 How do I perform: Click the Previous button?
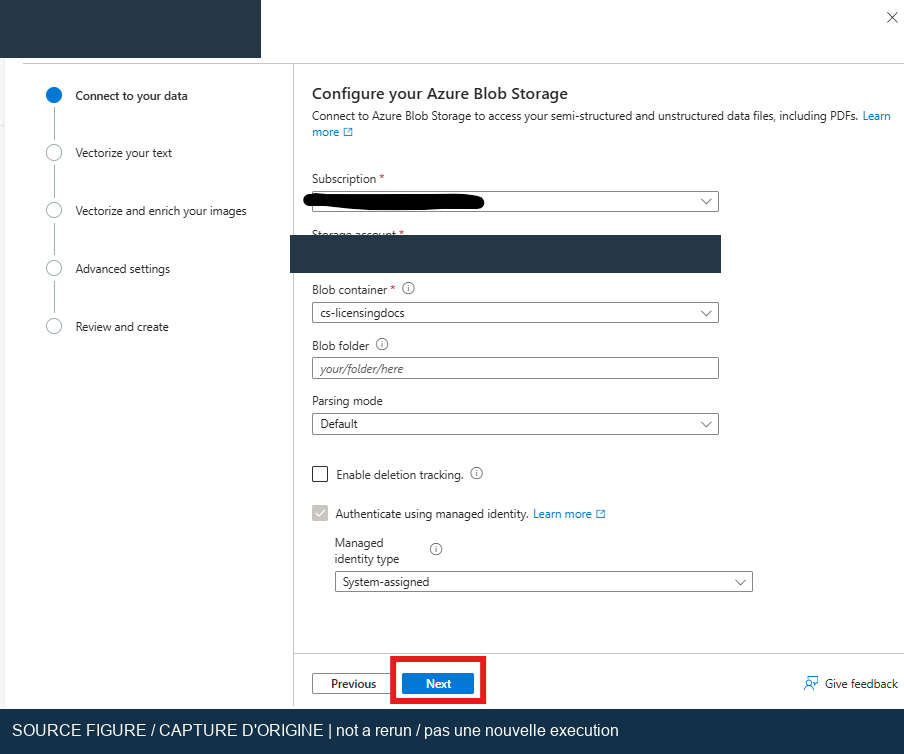pyautogui.click(x=353, y=683)
